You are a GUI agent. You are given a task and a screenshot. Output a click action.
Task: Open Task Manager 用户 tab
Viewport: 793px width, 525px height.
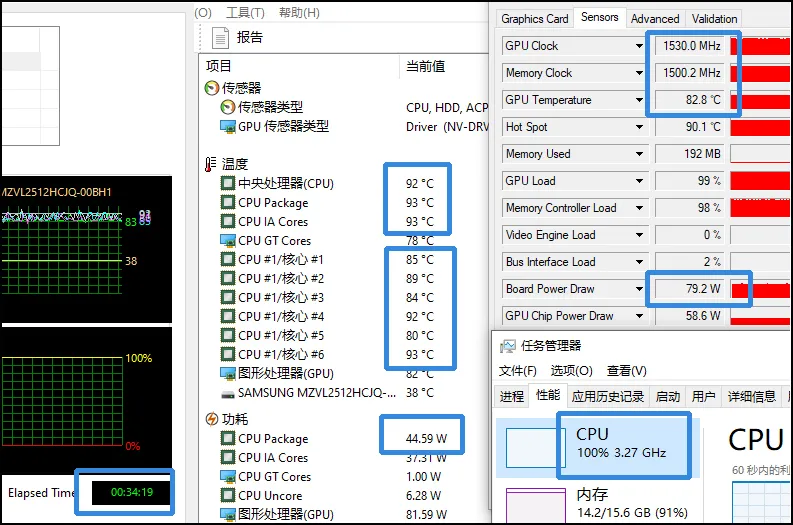703,397
